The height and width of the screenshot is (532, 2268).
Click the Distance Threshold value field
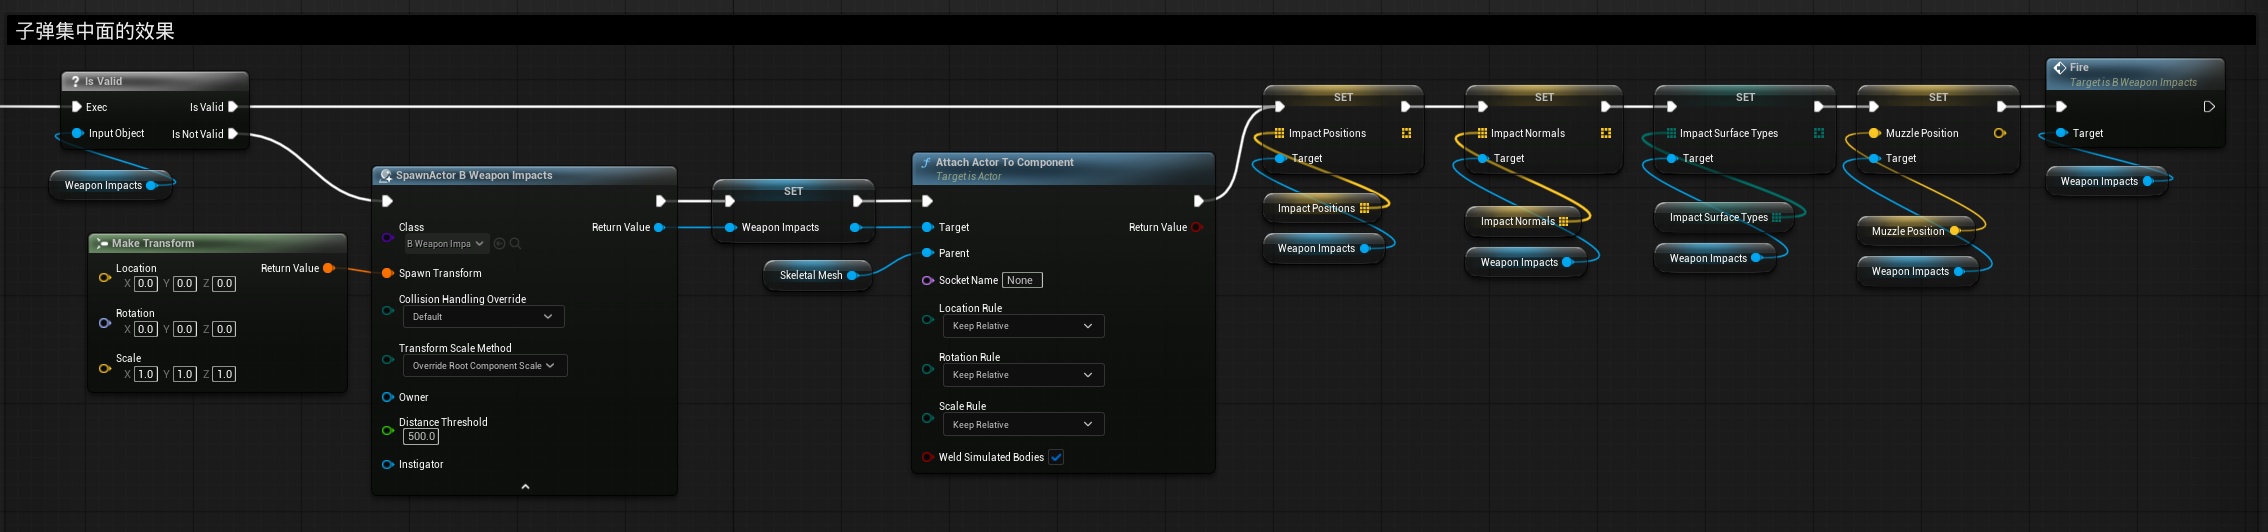click(x=421, y=437)
